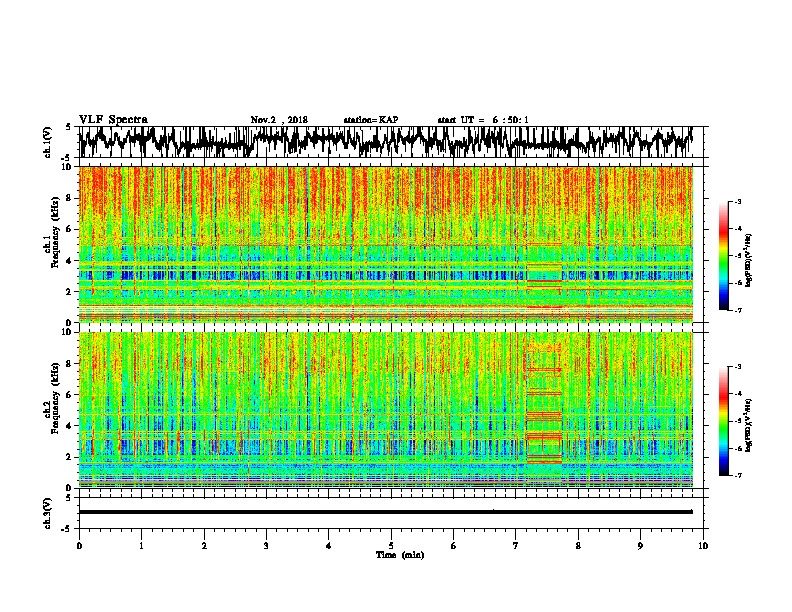Click the ch.2 frequency axis tick "8"
Image resolution: width=792 pixels, height=612 pixels.
click(70, 363)
